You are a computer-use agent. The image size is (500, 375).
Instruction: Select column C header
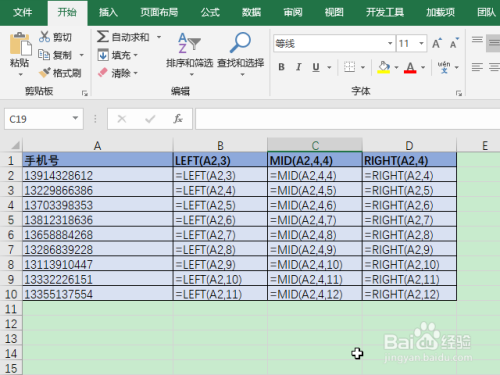pyautogui.click(x=315, y=145)
